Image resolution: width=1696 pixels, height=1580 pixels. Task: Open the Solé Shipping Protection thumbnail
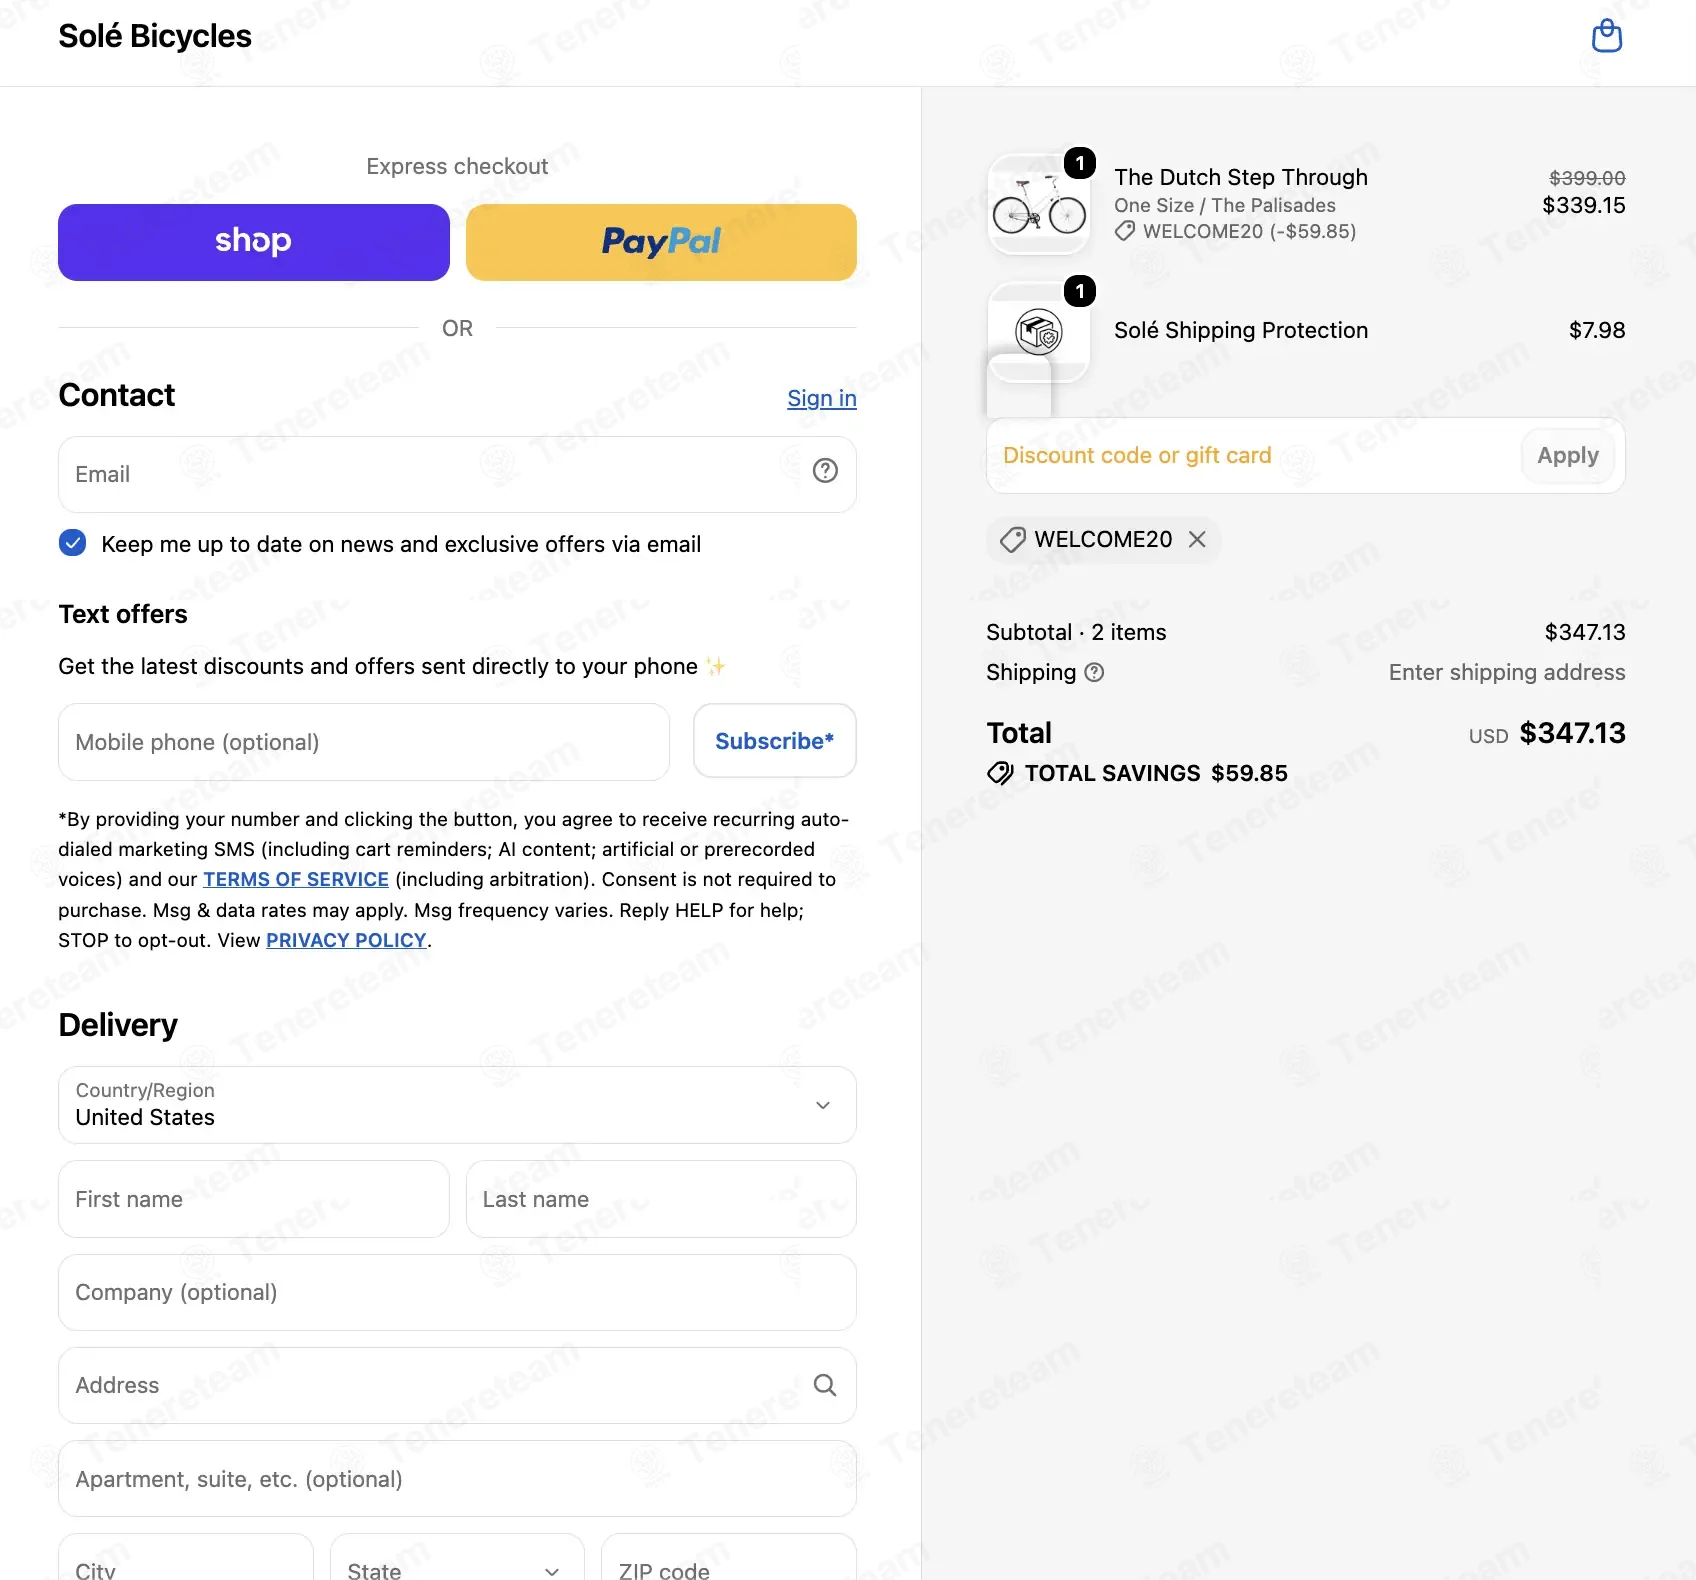pos(1038,333)
